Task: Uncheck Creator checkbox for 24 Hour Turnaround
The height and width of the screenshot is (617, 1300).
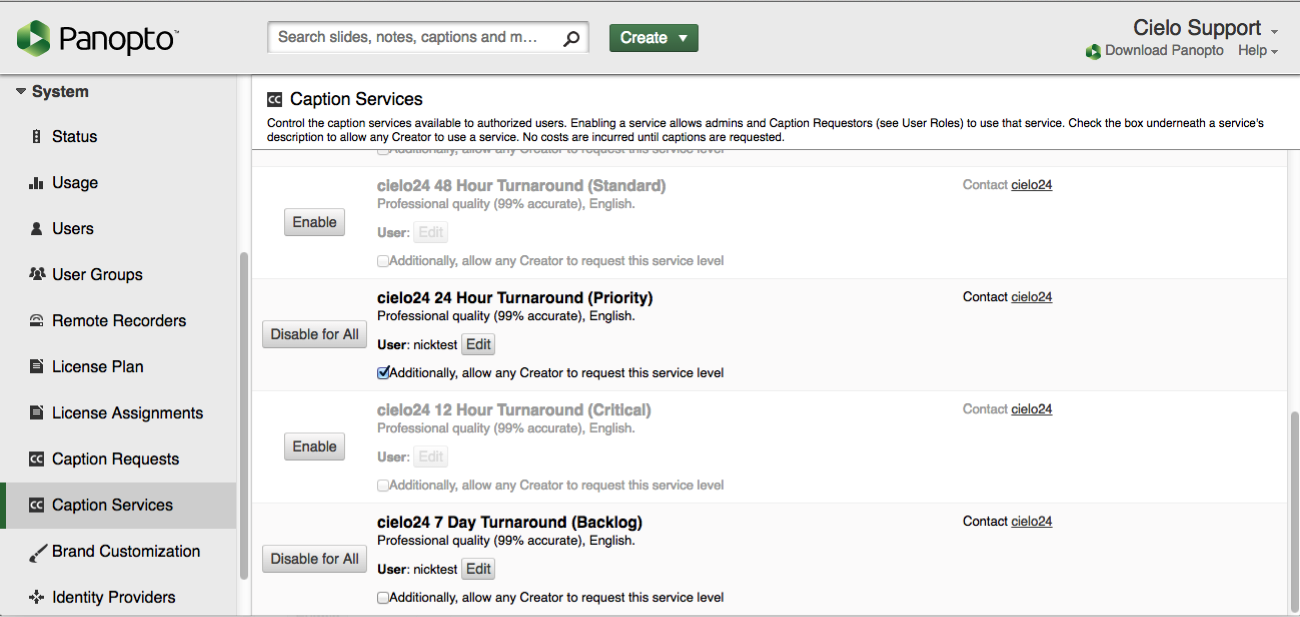Action: [383, 373]
